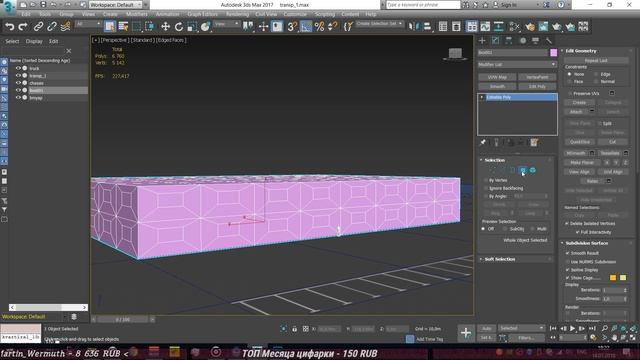
Task: Activate Bind to Space Warp tool
Action: click(x=65, y=27)
